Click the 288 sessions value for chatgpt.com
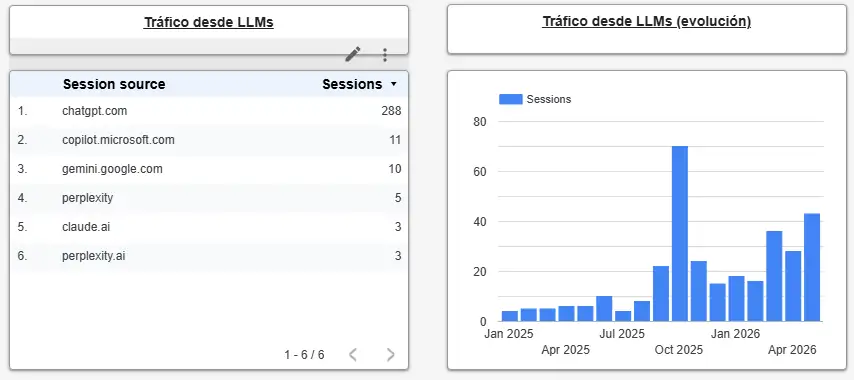This screenshot has width=854, height=380. 391,111
